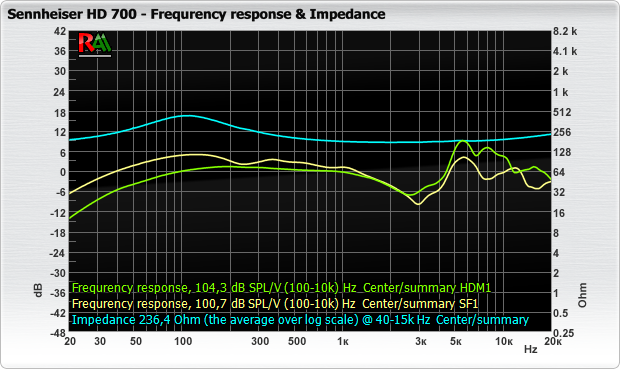Click the '0' label on the dB axis

click(63, 173)
